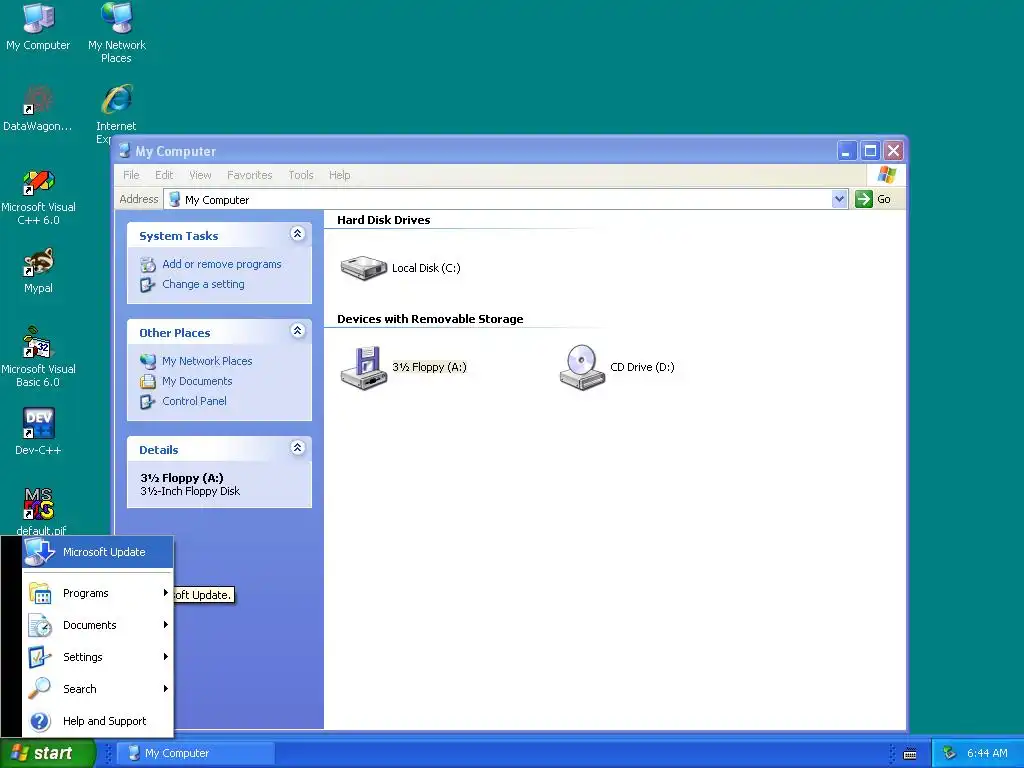Launch DataWagon desktop shortcut

tap(38, 108)
